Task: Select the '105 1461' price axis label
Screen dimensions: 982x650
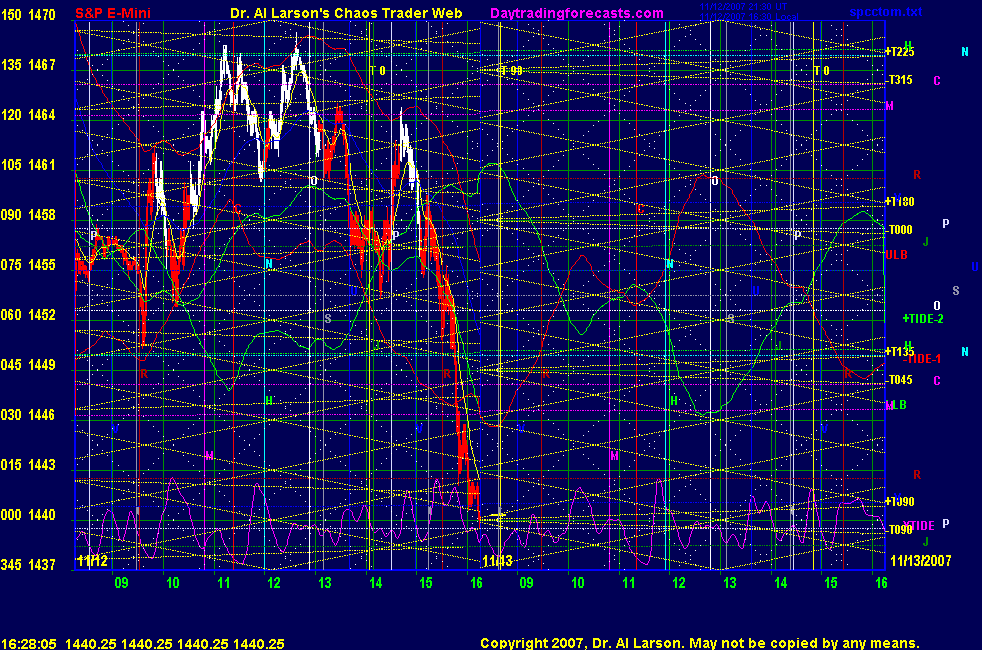Action: pos(28,165)
